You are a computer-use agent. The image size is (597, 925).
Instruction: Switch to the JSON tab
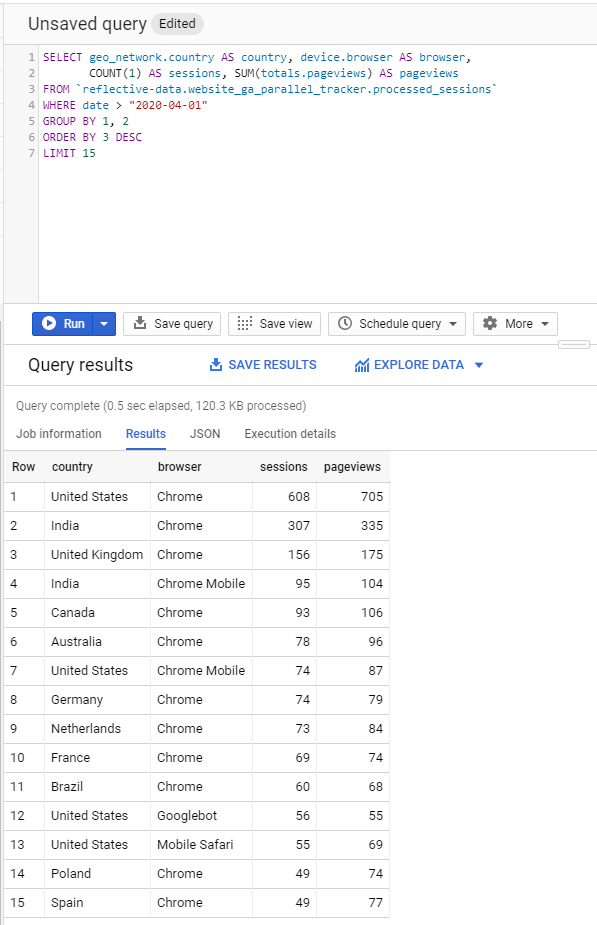click(205, 434)
